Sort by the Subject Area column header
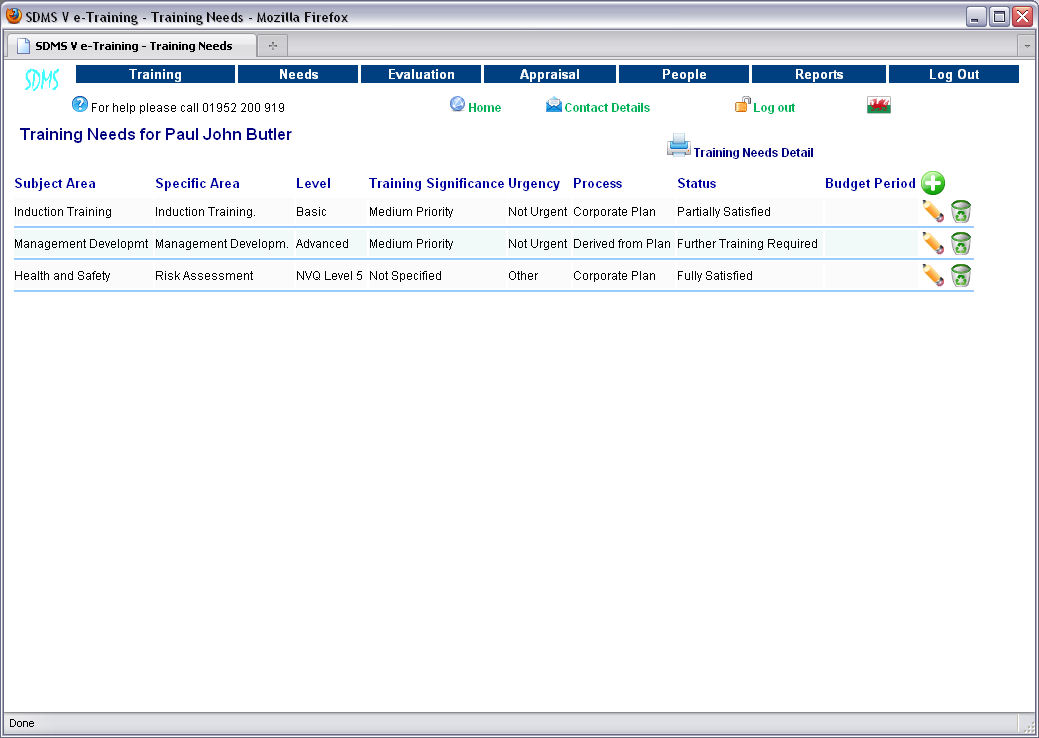The height and width of the screenshot is (738, 1039). pyautogui.click(x=55, y=184)
